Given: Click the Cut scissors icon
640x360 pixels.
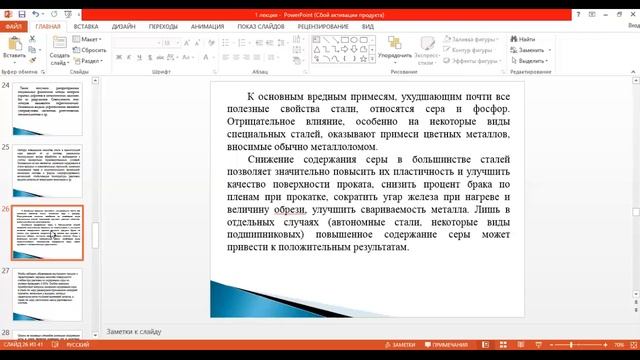Looking at the screenshot, I should coord(32,39).
